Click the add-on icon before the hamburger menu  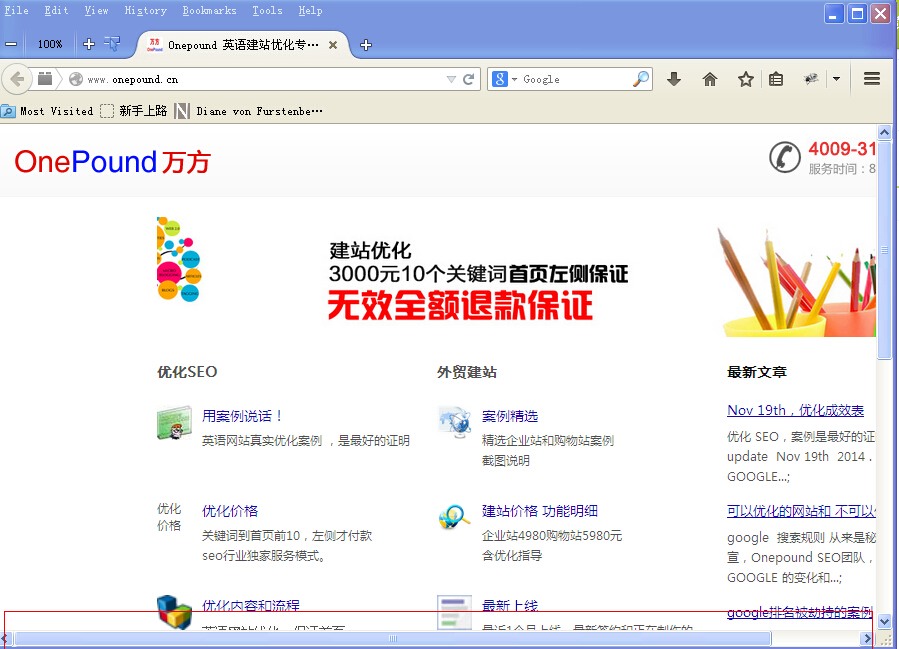pos(811,79)
